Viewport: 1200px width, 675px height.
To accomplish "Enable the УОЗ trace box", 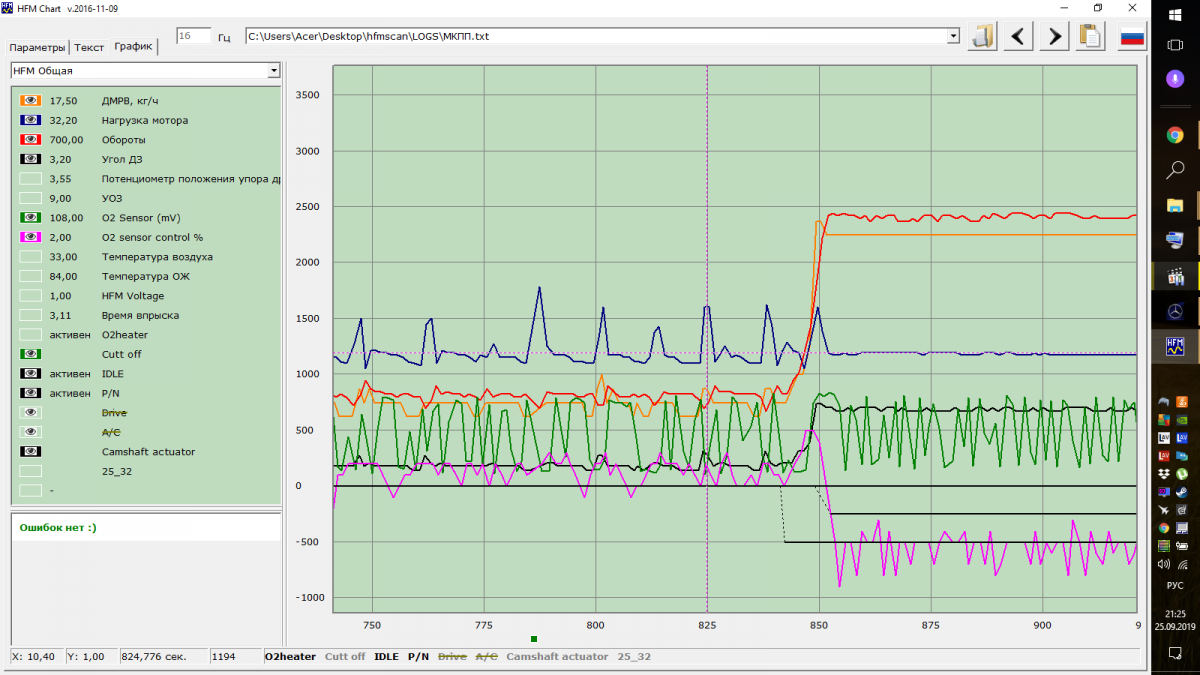I will click(30, 198).
